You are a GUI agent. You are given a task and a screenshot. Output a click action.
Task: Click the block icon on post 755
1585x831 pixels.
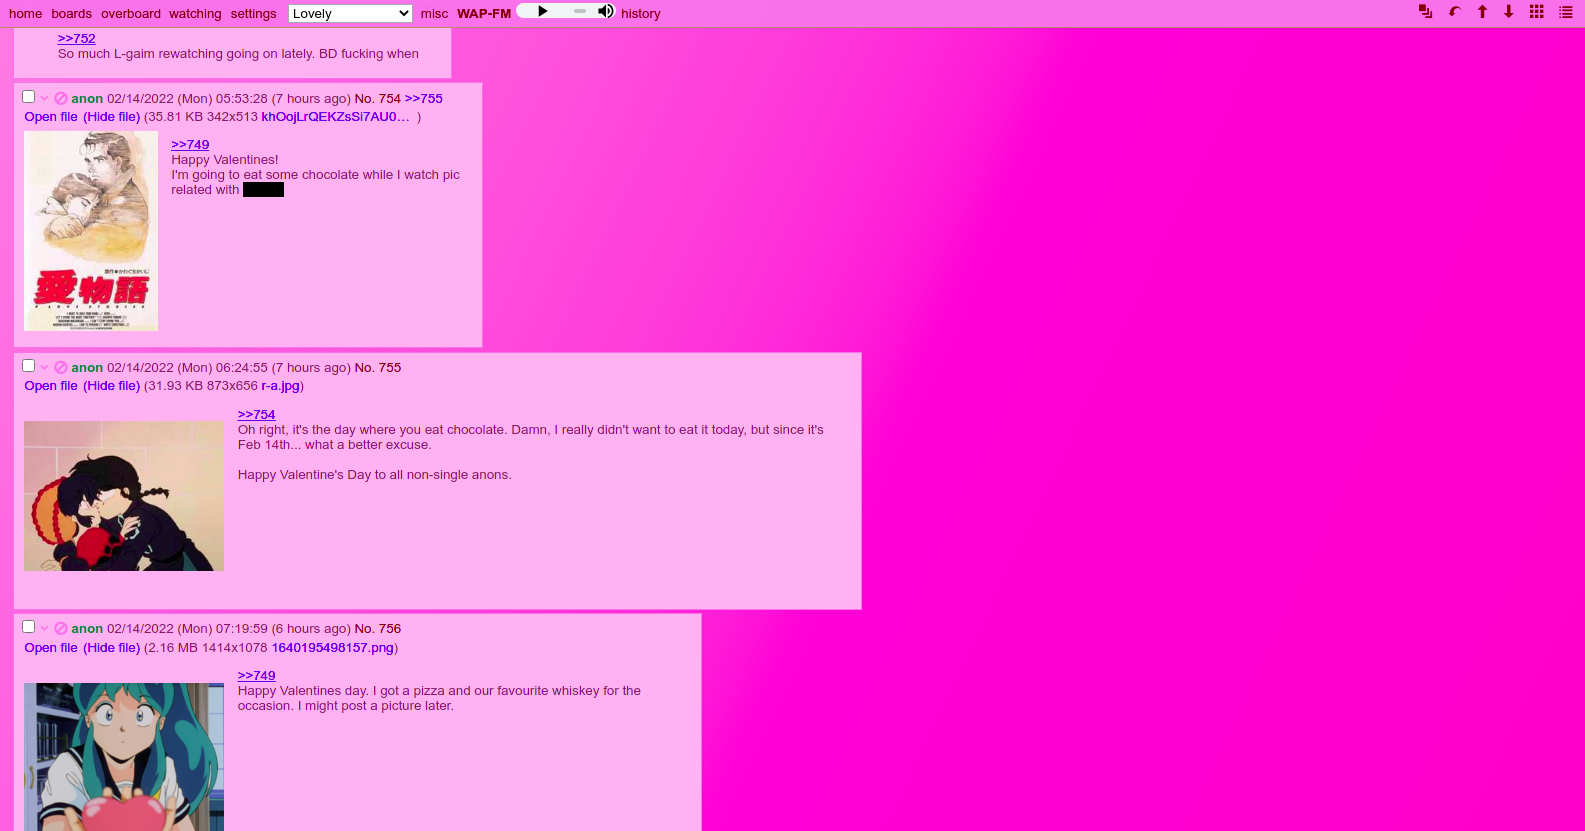(x=61, y=368)
